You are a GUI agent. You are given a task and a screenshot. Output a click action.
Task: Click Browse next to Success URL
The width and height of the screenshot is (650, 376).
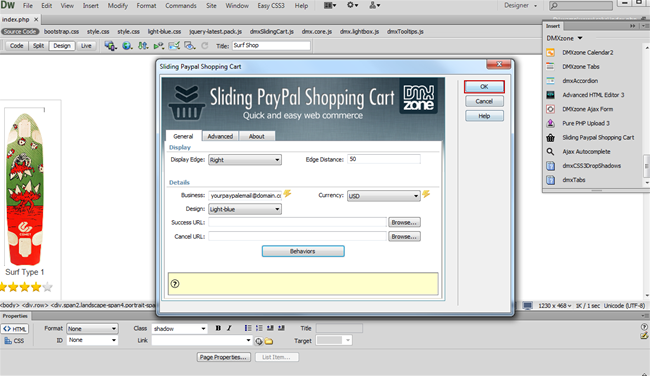(404, 223)
